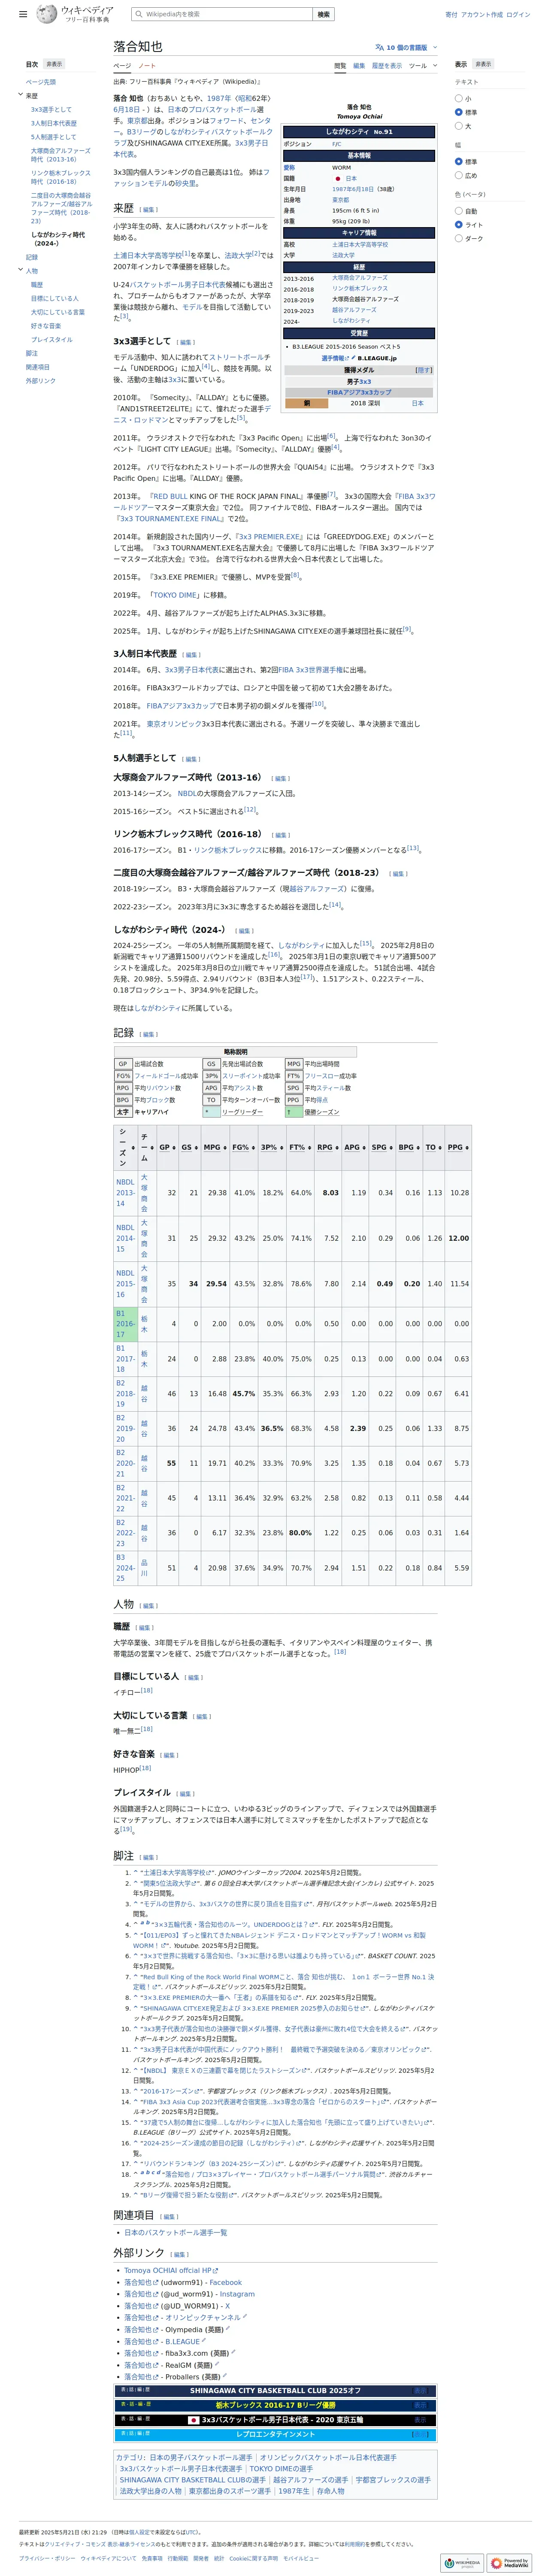This screenshot has height=2576, width=551.
Task: Switch to the ノート talk tab
Action: pos(147,66)
